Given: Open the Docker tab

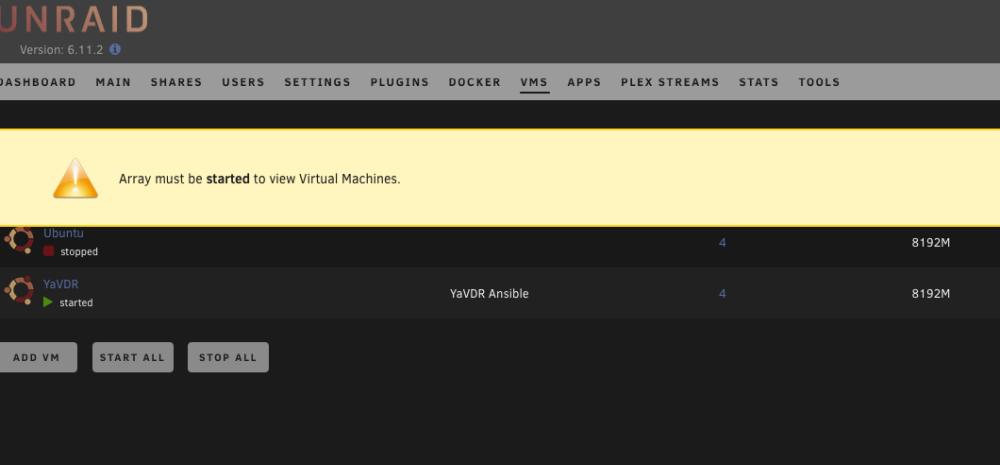Looking at the screenshot, I should pyautogui.click(x=474, y=82).
